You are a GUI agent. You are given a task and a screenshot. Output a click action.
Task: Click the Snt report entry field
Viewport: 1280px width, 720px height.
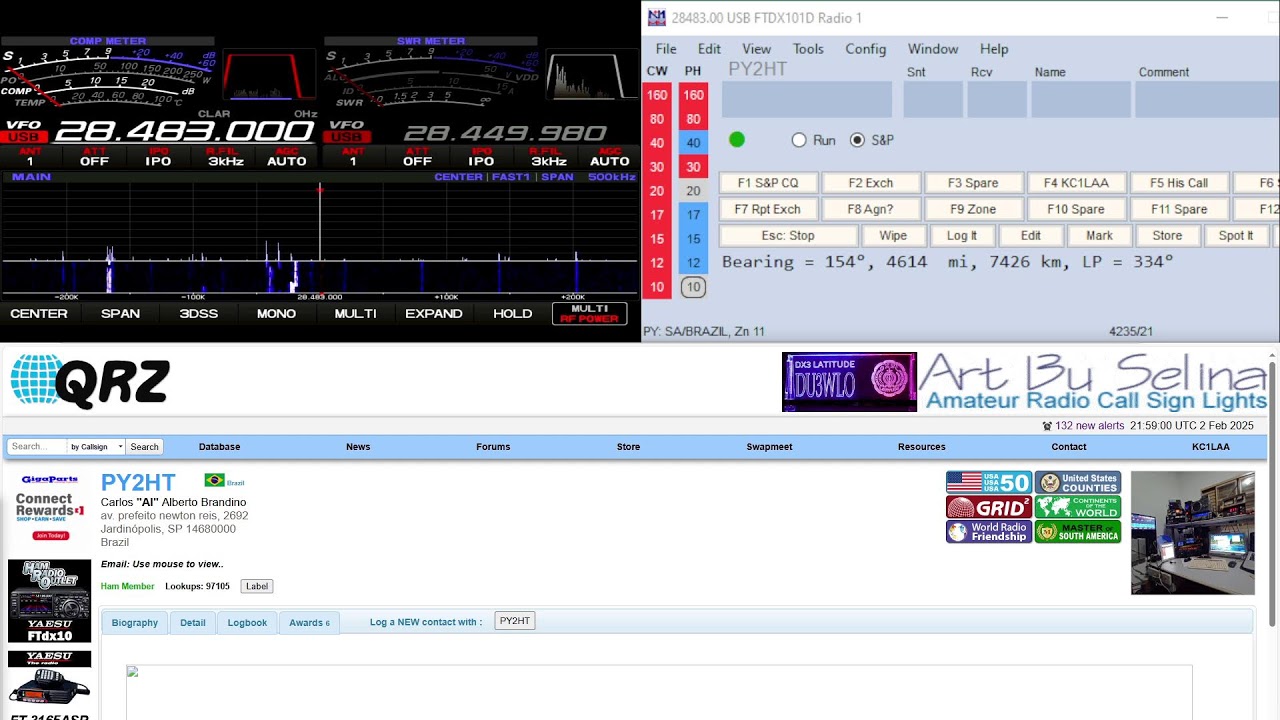click(x=933, y=100)
